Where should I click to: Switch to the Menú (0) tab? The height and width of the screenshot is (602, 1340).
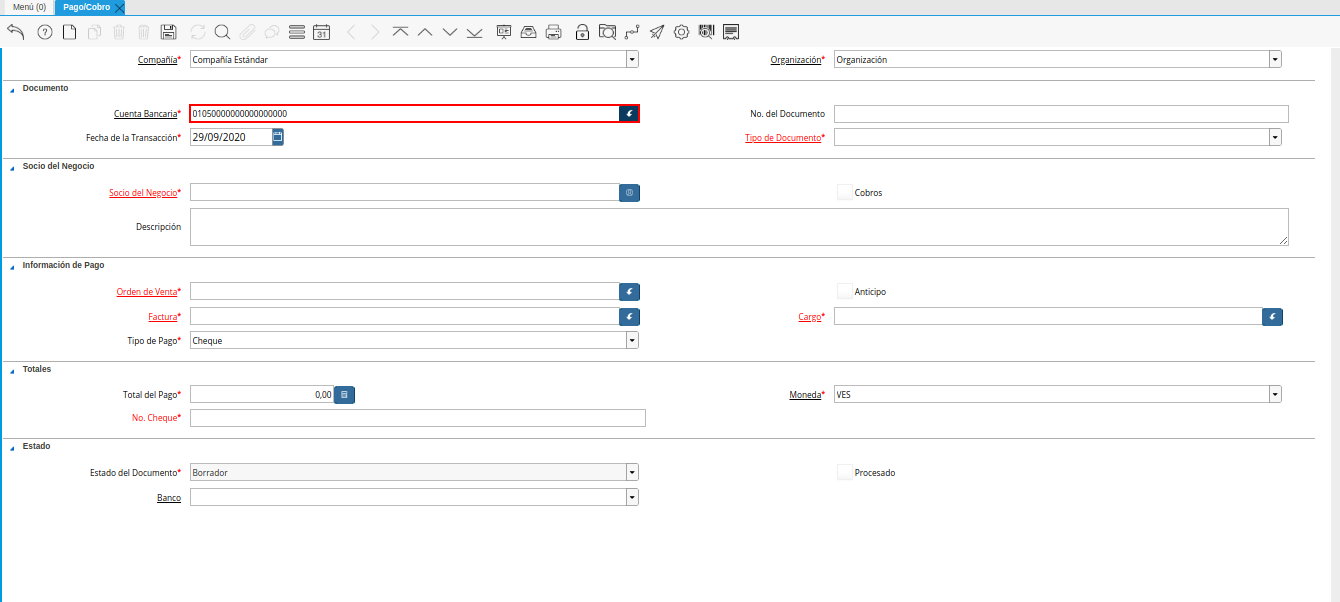(29, 7)
